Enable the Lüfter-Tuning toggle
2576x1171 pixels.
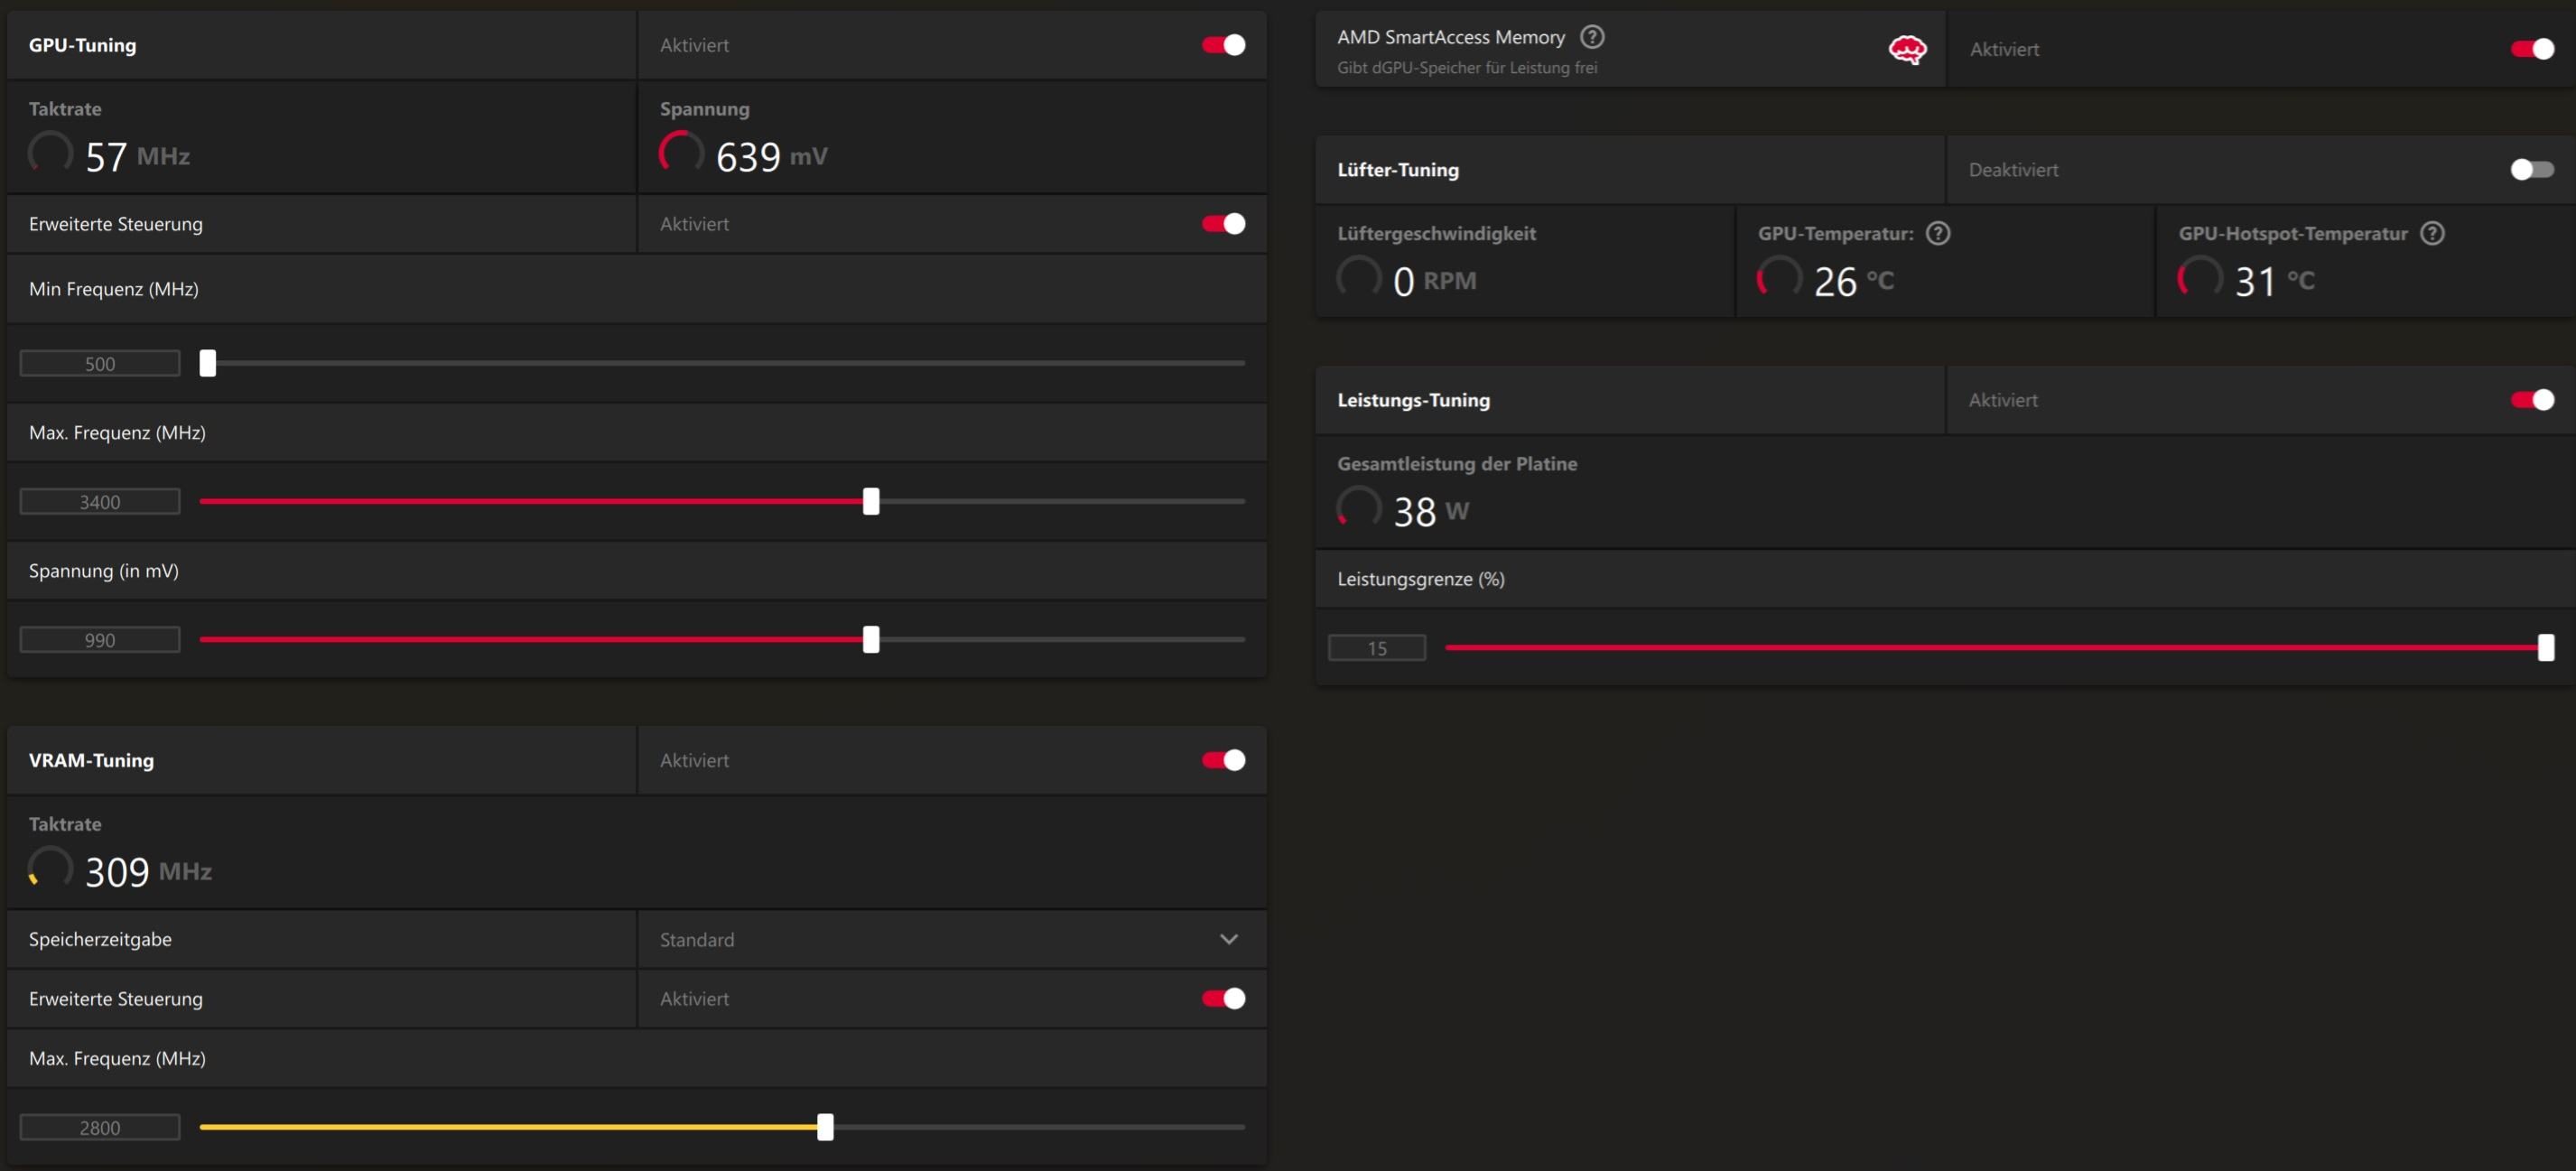(2531, 170)
